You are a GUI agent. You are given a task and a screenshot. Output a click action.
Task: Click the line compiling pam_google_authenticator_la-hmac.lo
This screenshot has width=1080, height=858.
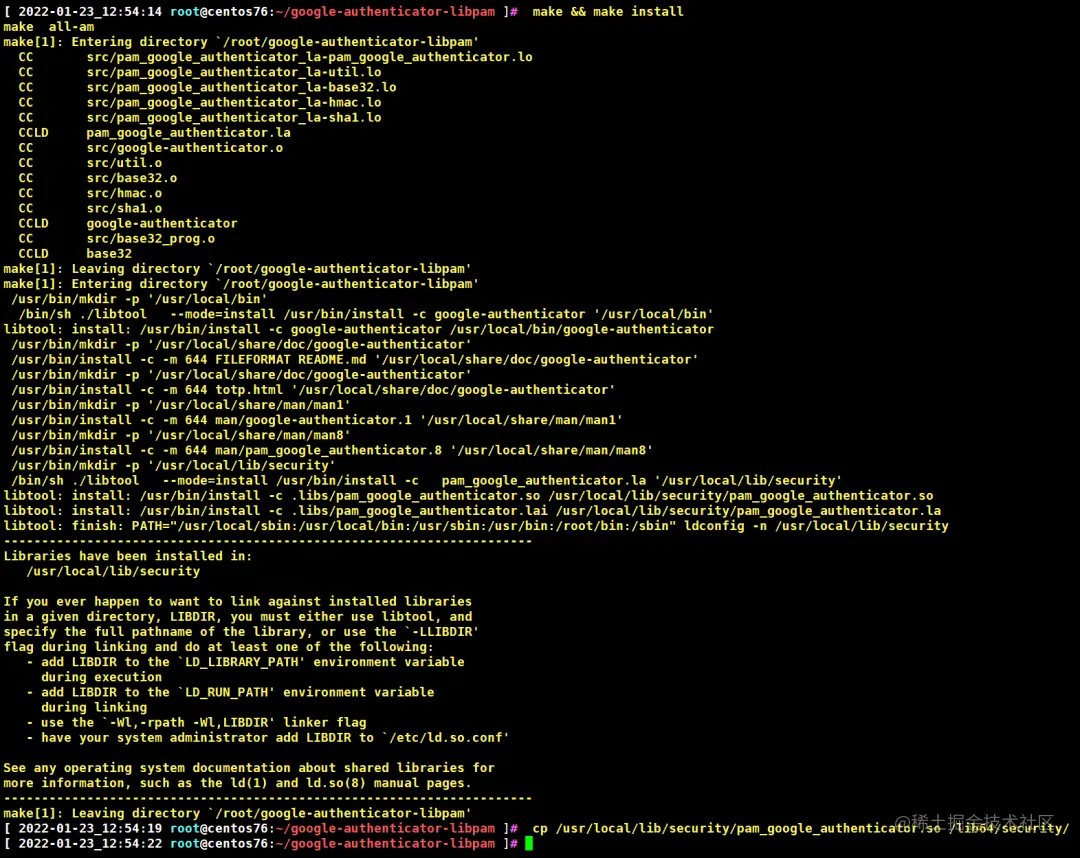[x=200, y=103]
